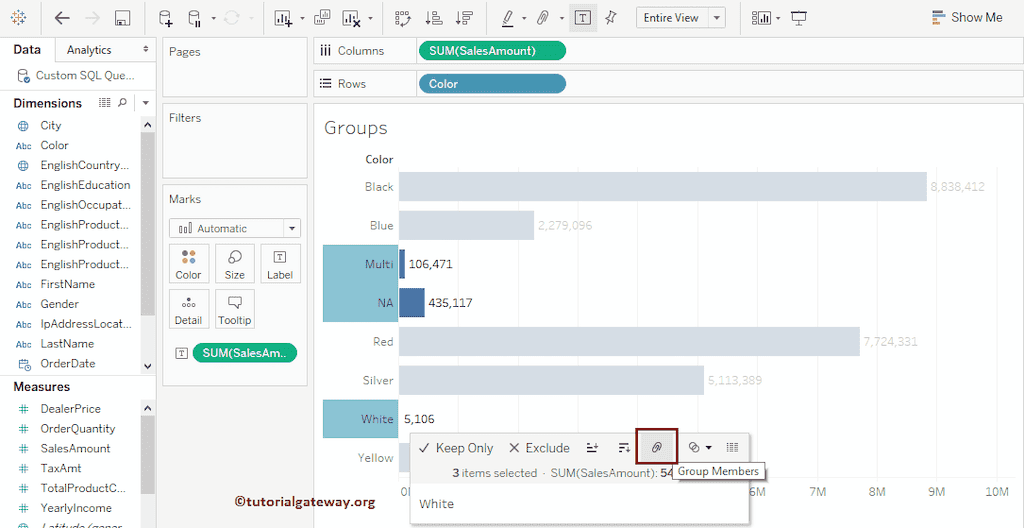Screen dimensions: 1024x528
Task: Click the Save icon in the toolbar
Action: (x=122, y=18)
